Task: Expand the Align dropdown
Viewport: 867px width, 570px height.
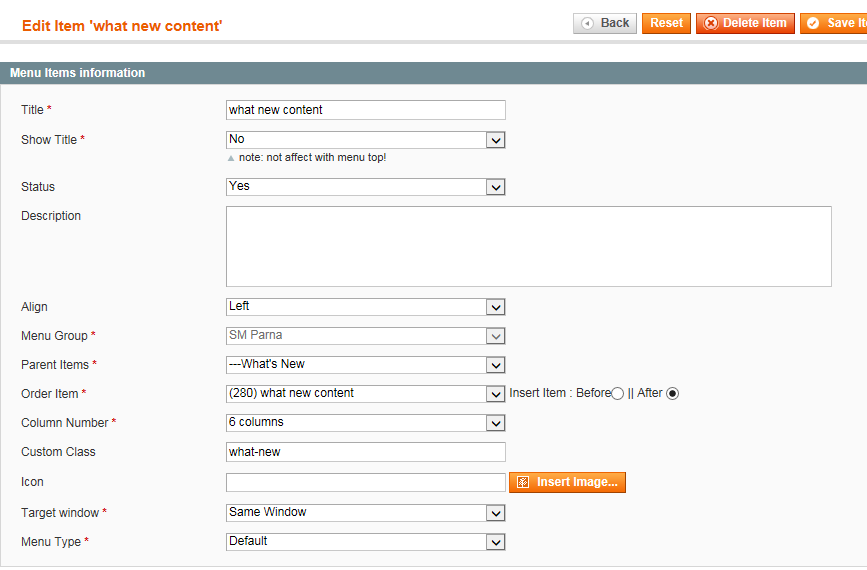Action: [x=365, y=307]
